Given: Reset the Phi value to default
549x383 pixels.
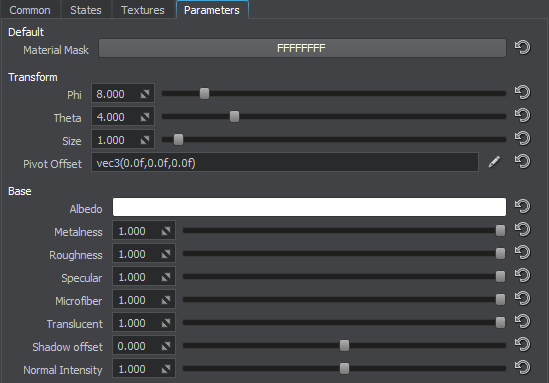Looking at the screenshot, I should click(x=522, y=93).
